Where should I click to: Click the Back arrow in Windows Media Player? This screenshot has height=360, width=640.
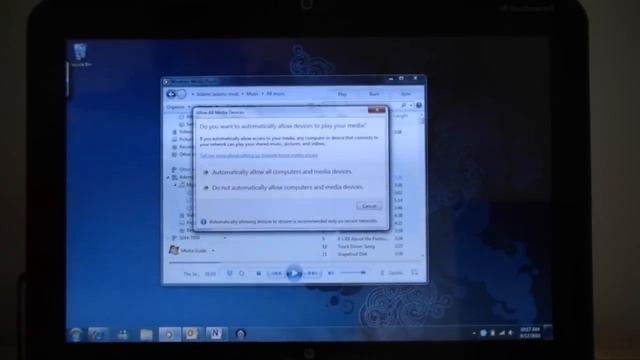point(171,94)
